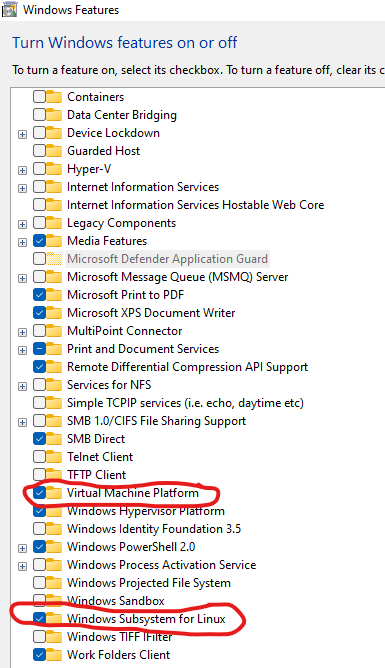
Task: Click the Containers folder icon
Action: [x=54, y=97]
